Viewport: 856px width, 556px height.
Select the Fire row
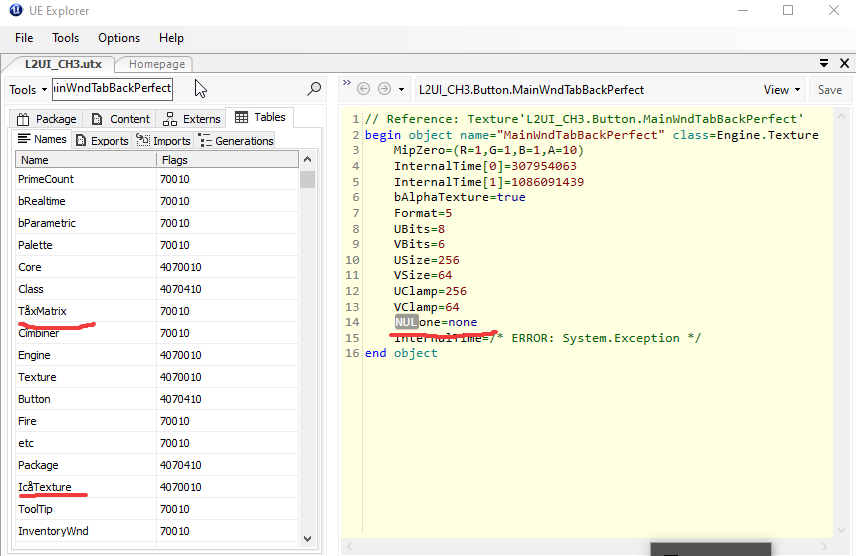157,421
